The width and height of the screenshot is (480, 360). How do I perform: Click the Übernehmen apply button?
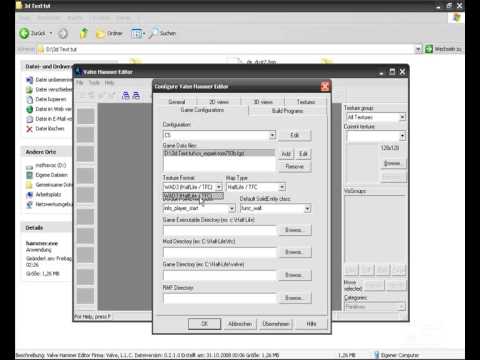(x=276, y=324)
